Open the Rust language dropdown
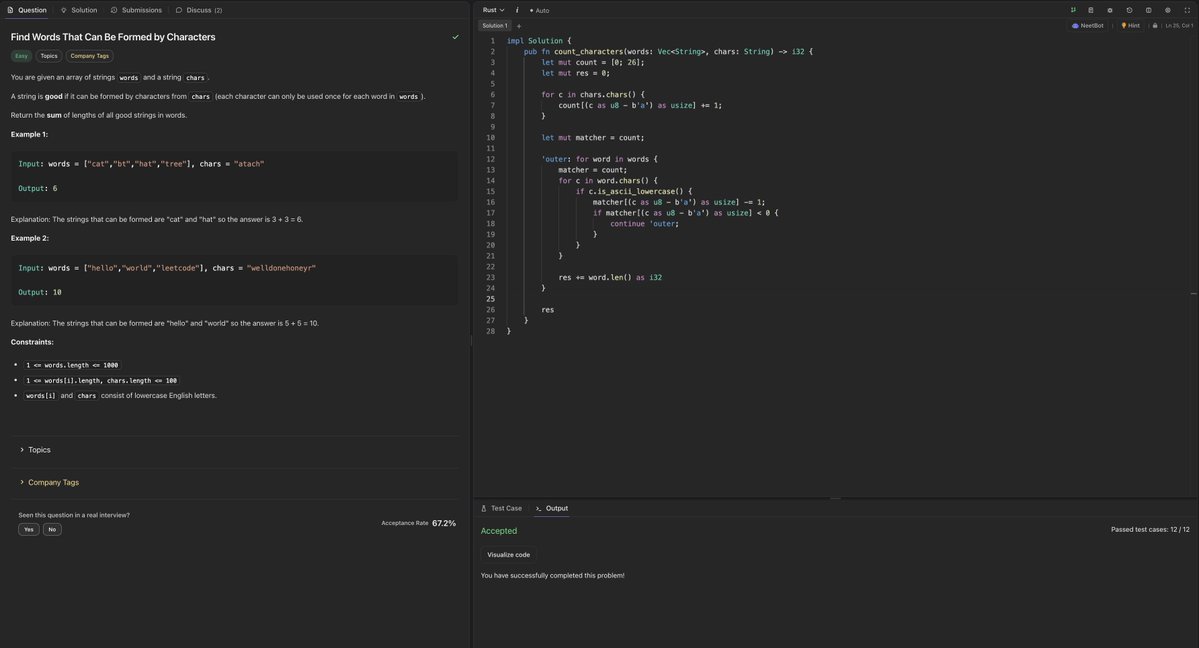Screen dimensions: 1199x648 click(493, 10)
